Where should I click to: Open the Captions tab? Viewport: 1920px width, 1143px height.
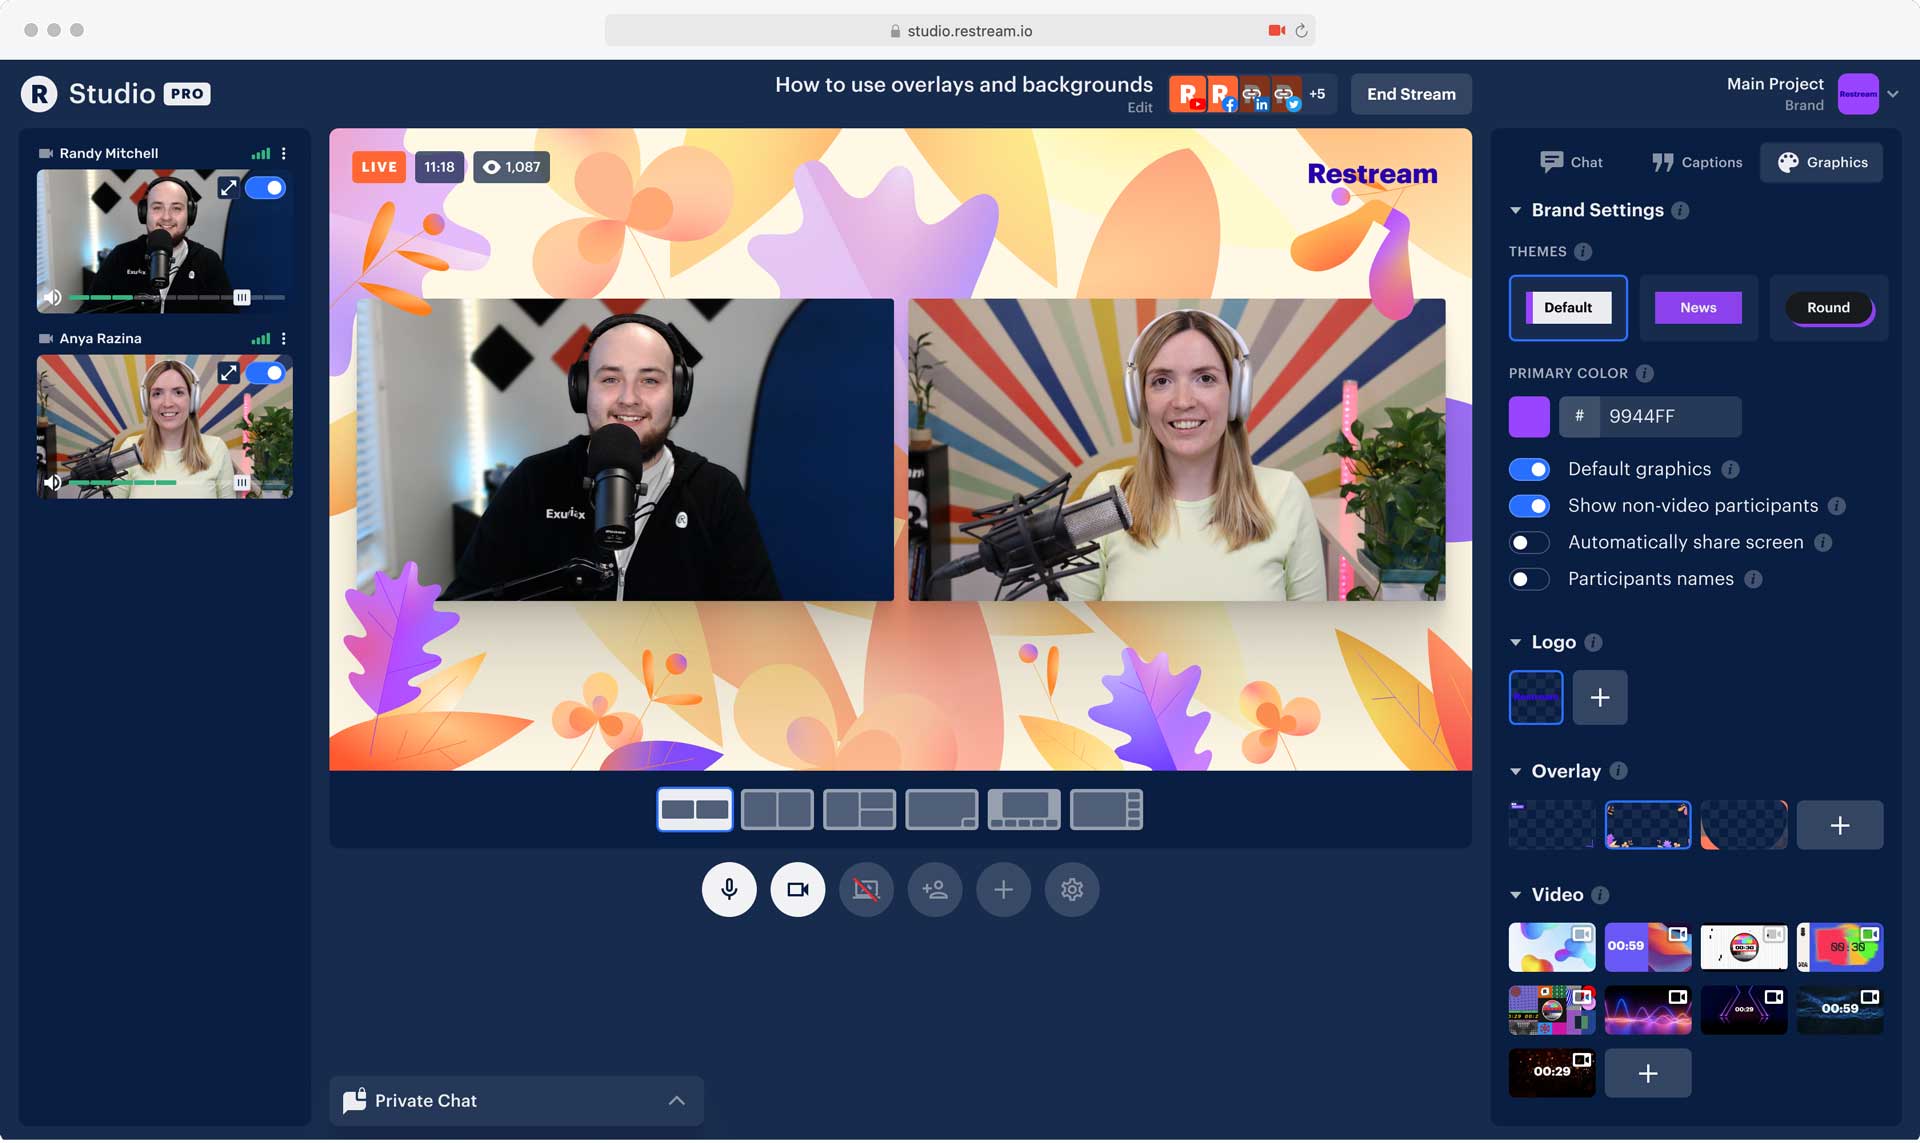(x=1697, y=162)
